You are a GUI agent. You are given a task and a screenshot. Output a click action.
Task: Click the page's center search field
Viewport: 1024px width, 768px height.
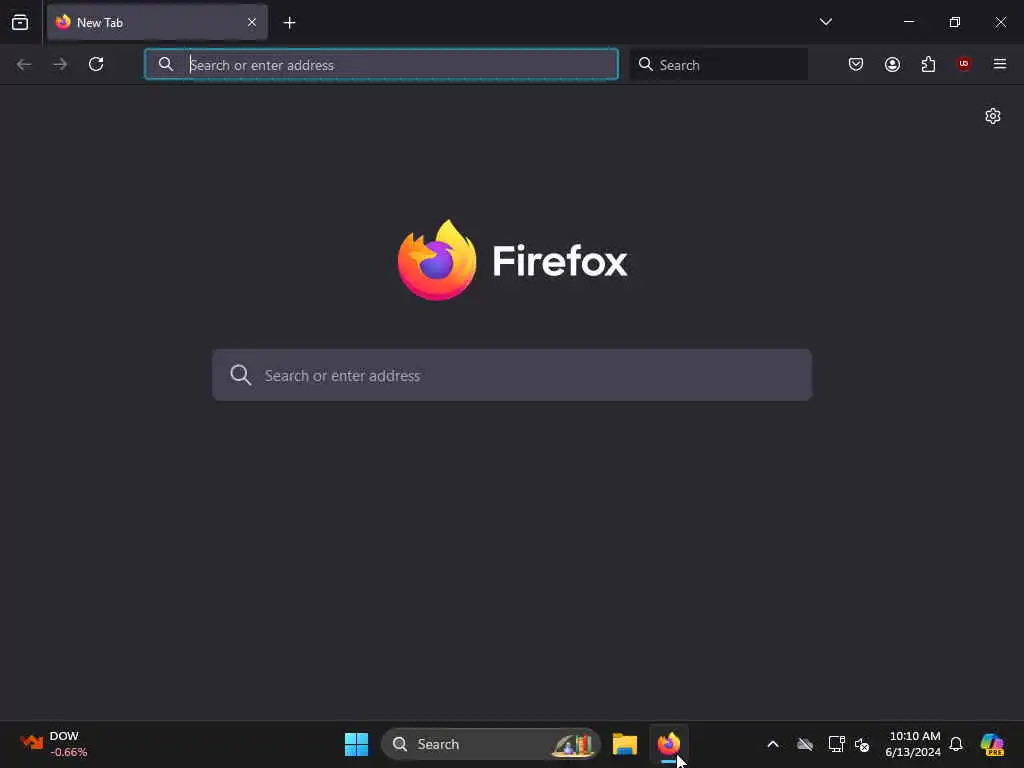point(512,375)
